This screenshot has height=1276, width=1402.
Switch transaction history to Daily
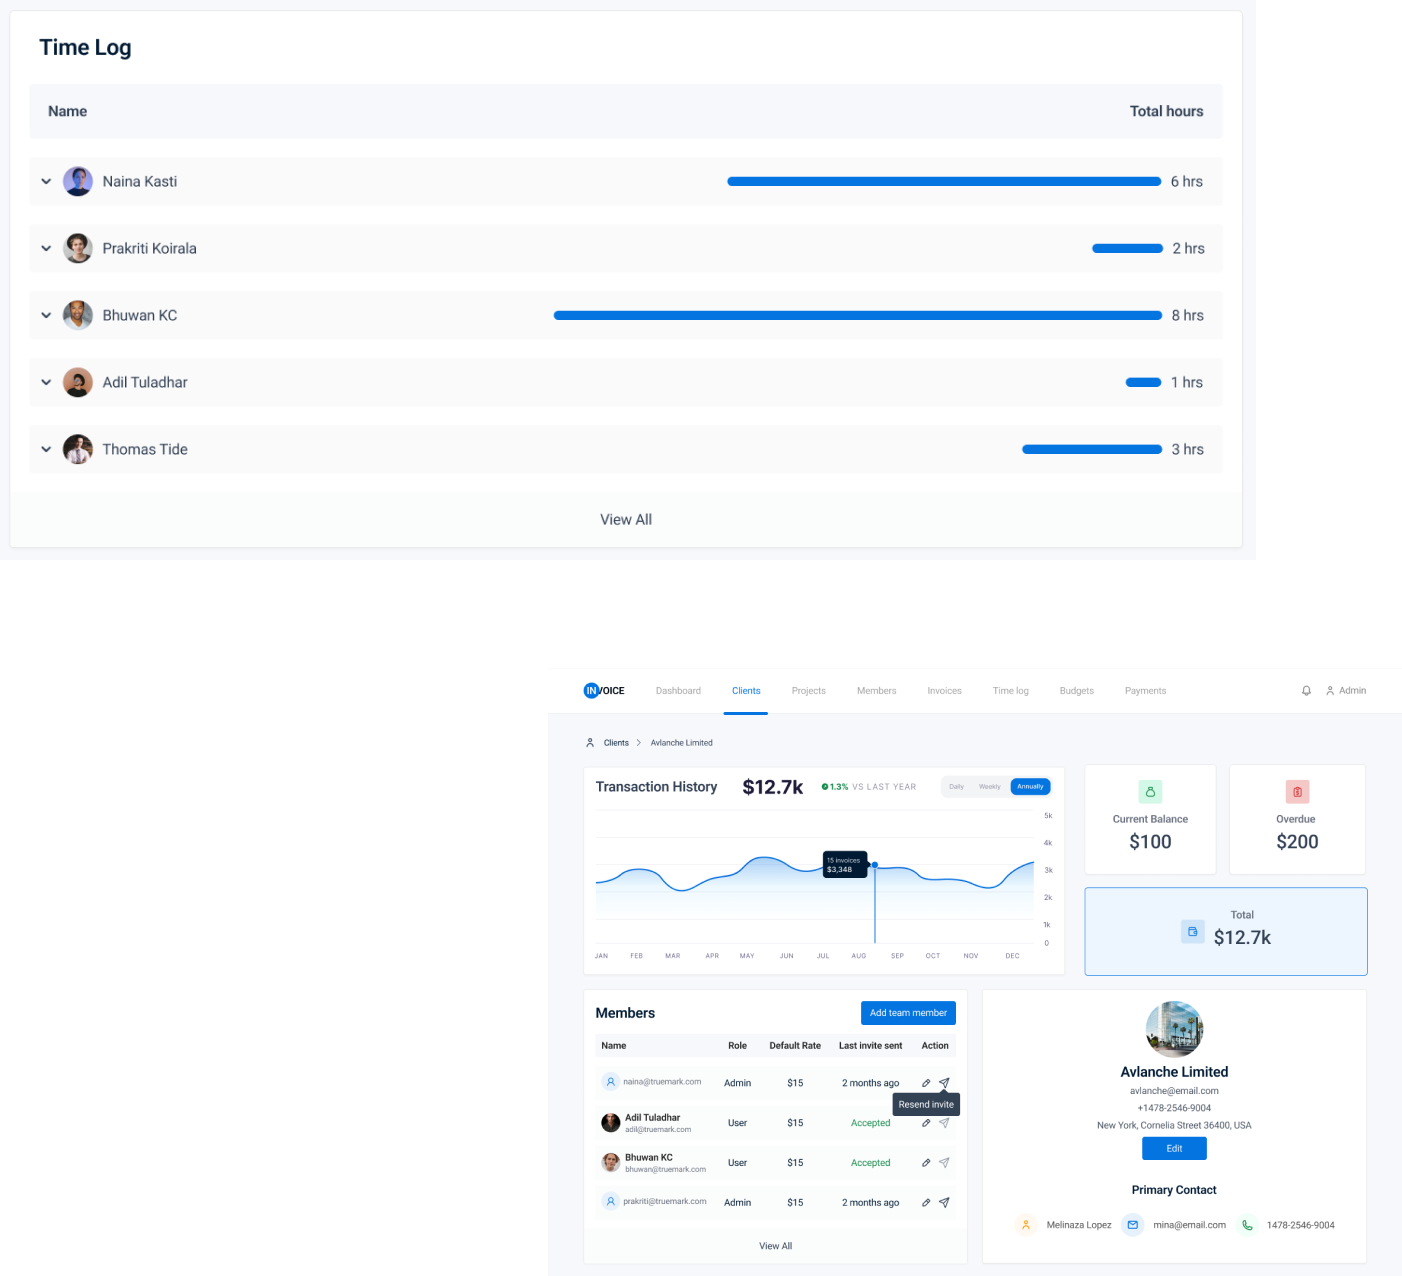[957, 787]
